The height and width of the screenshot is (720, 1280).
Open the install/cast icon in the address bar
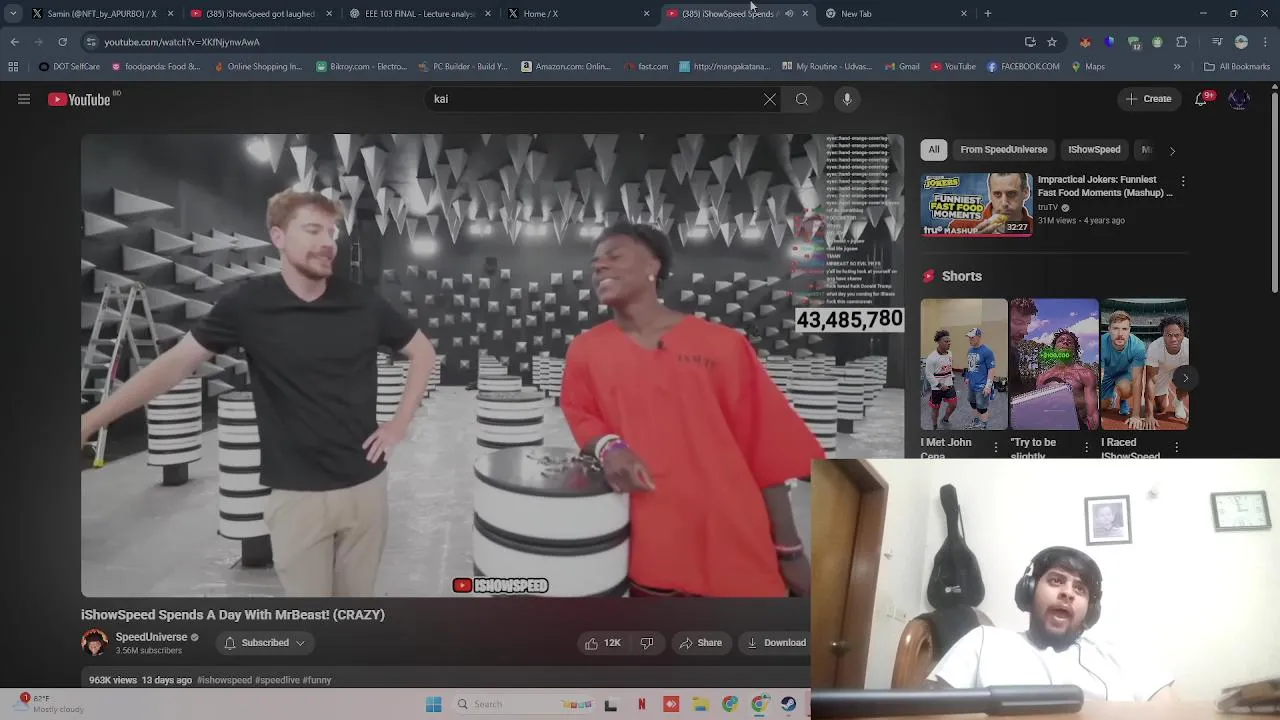1030,42
